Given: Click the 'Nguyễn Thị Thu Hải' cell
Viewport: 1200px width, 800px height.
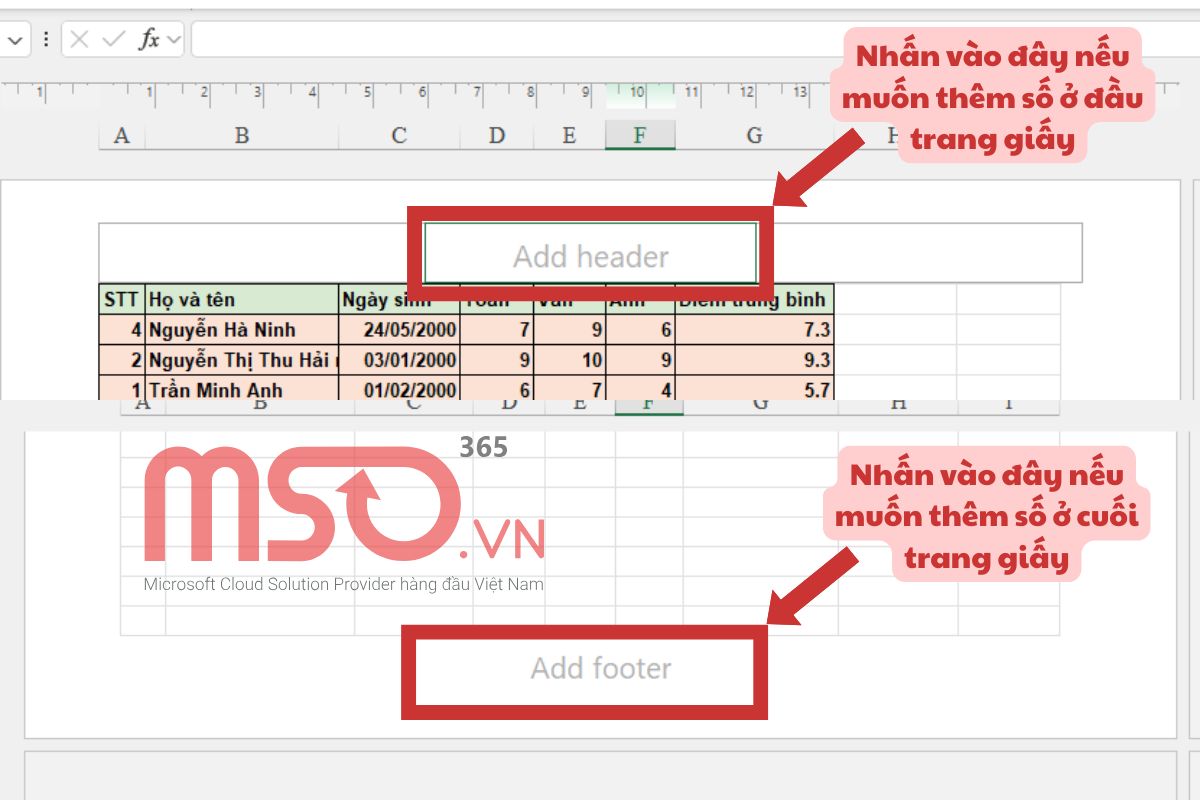Looking at the screenshot, I should click(242, 360).
